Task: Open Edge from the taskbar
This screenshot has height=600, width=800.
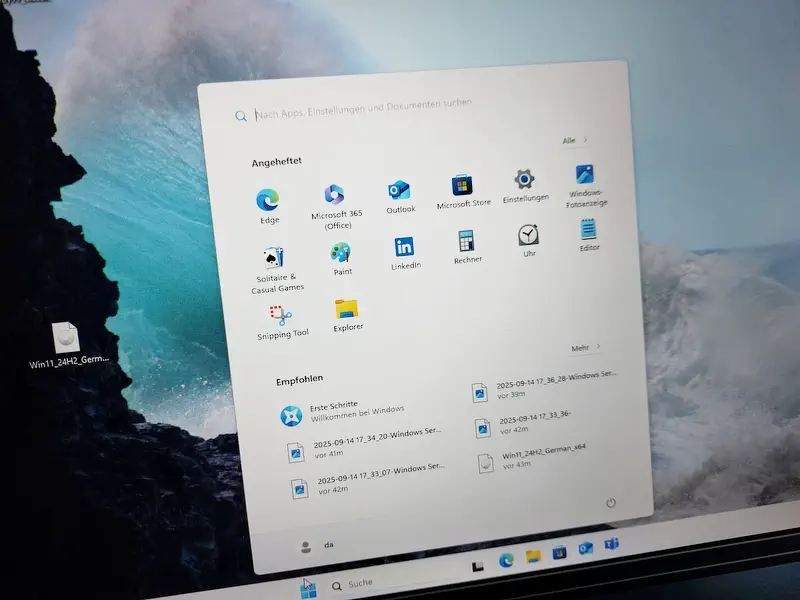Action: click(506, 561)
